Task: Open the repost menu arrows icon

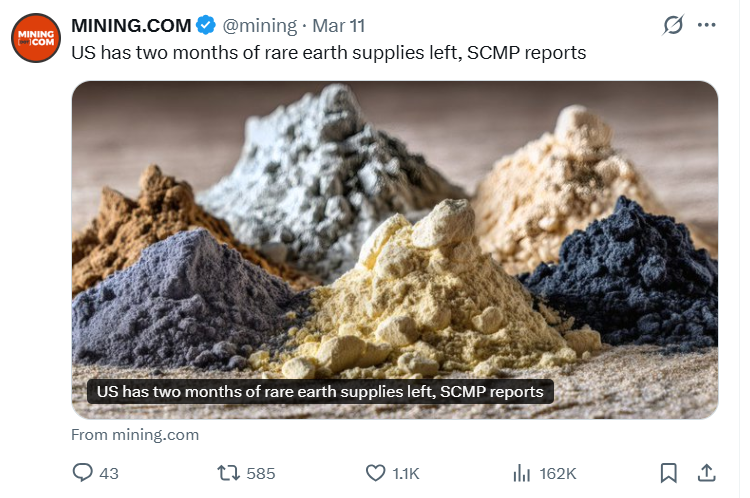Action: [228, 473]
